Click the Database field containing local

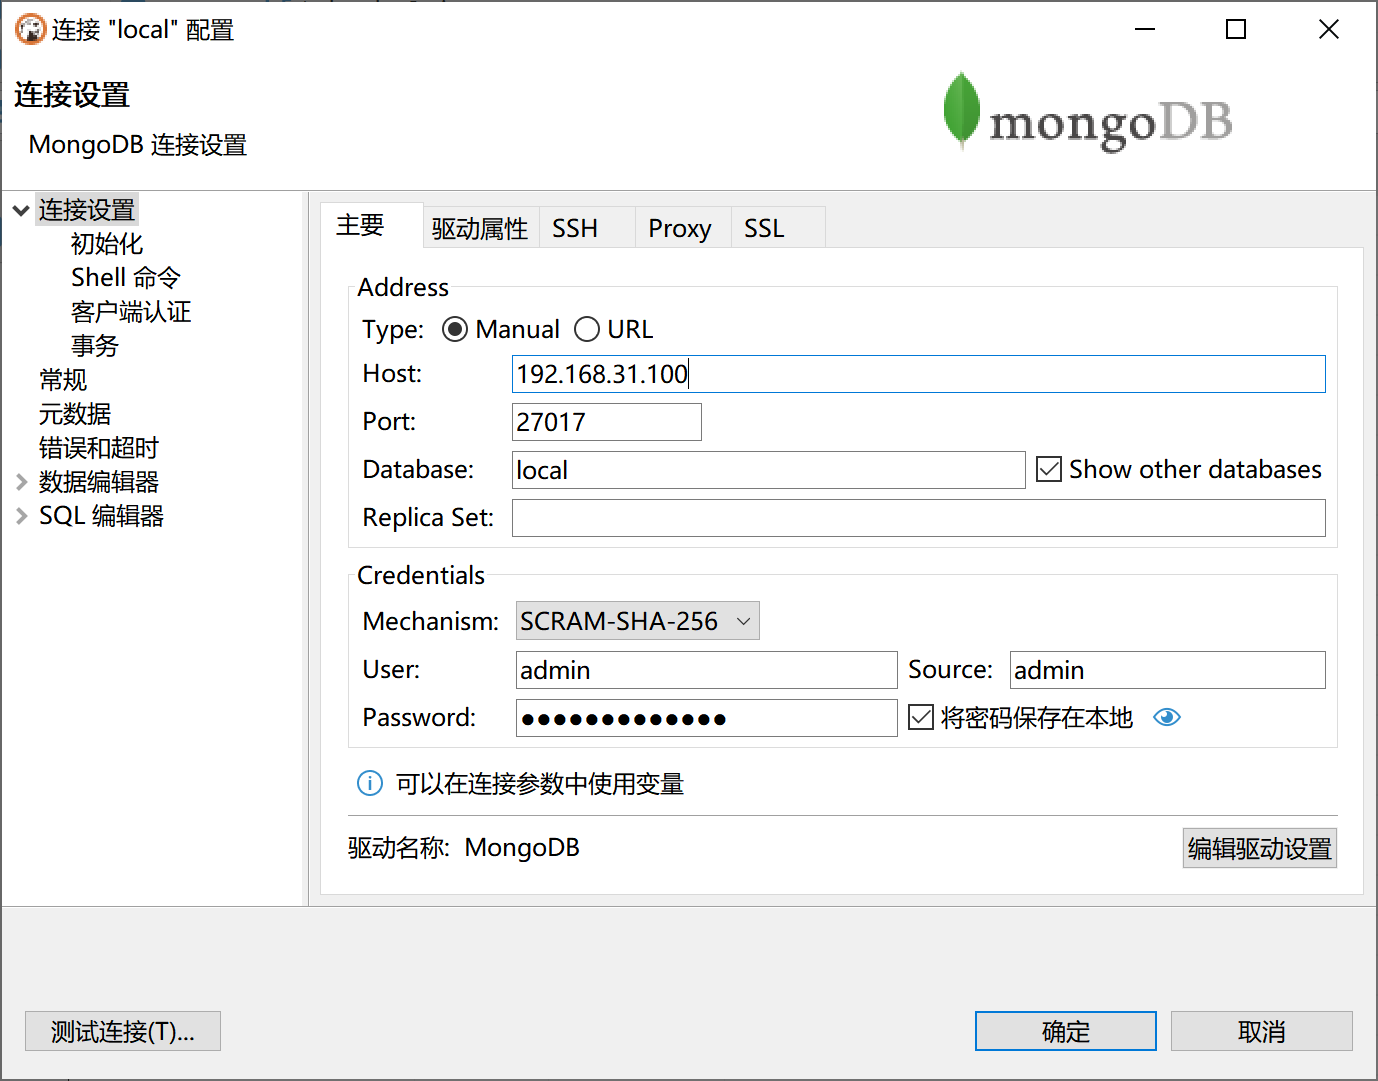pyautogui.click(x=769, y=470)
